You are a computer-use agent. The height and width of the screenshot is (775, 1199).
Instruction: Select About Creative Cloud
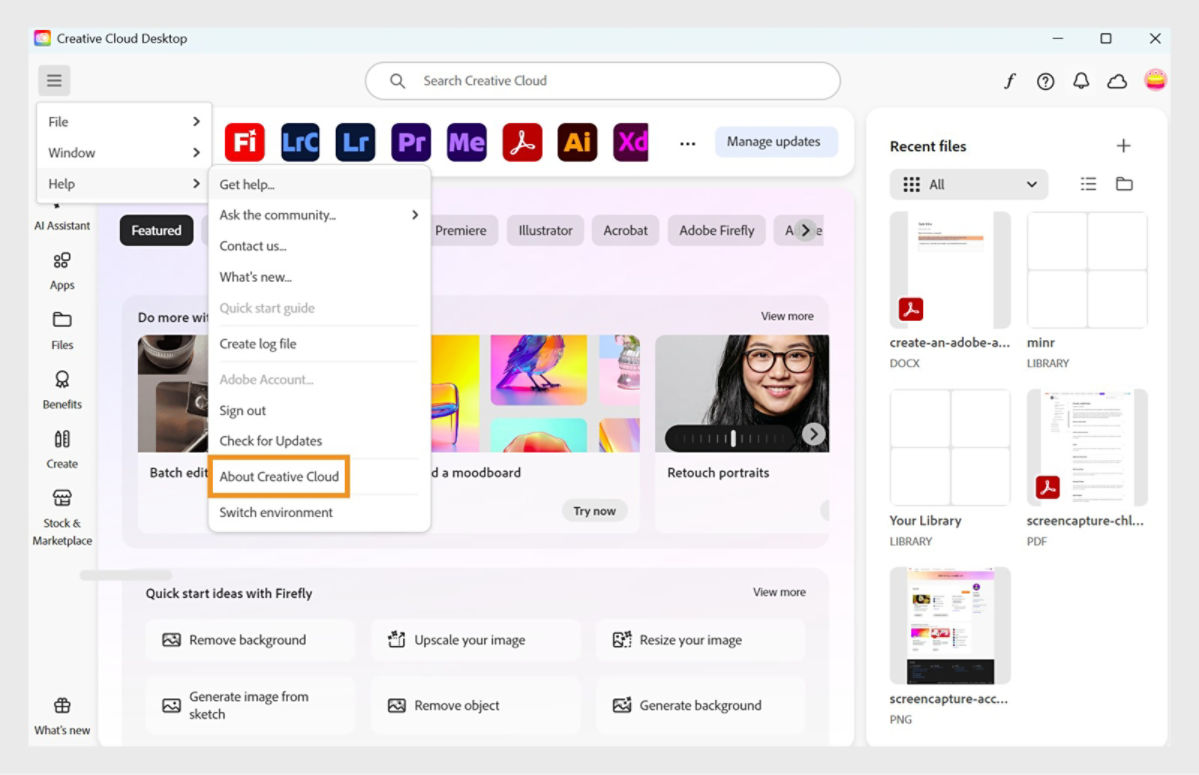[279, 477]
